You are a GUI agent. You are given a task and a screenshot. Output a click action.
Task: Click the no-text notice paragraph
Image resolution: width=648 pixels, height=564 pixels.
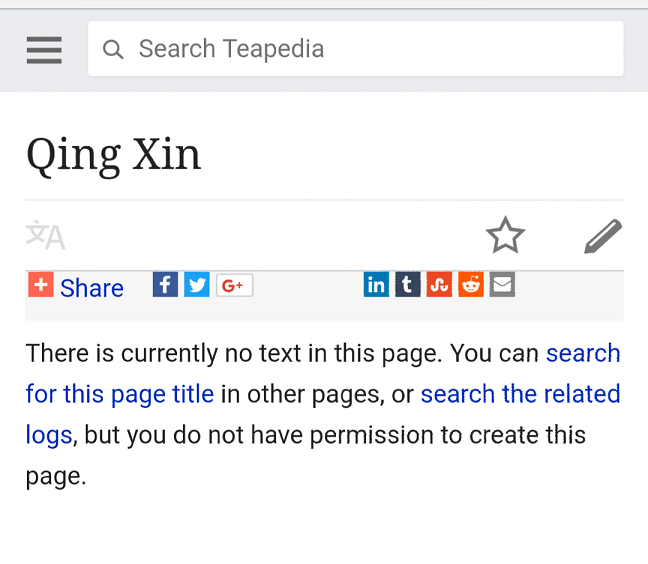(324, 415)
